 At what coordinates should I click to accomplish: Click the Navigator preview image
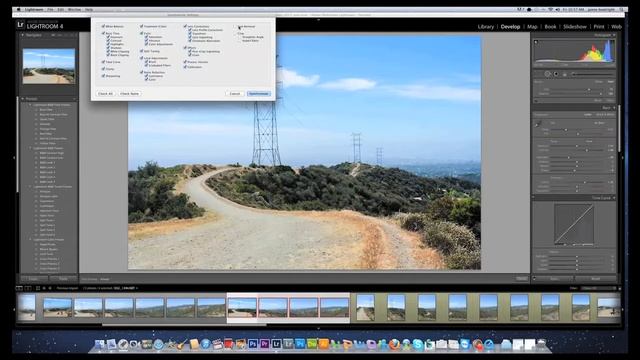pos(49,66)
